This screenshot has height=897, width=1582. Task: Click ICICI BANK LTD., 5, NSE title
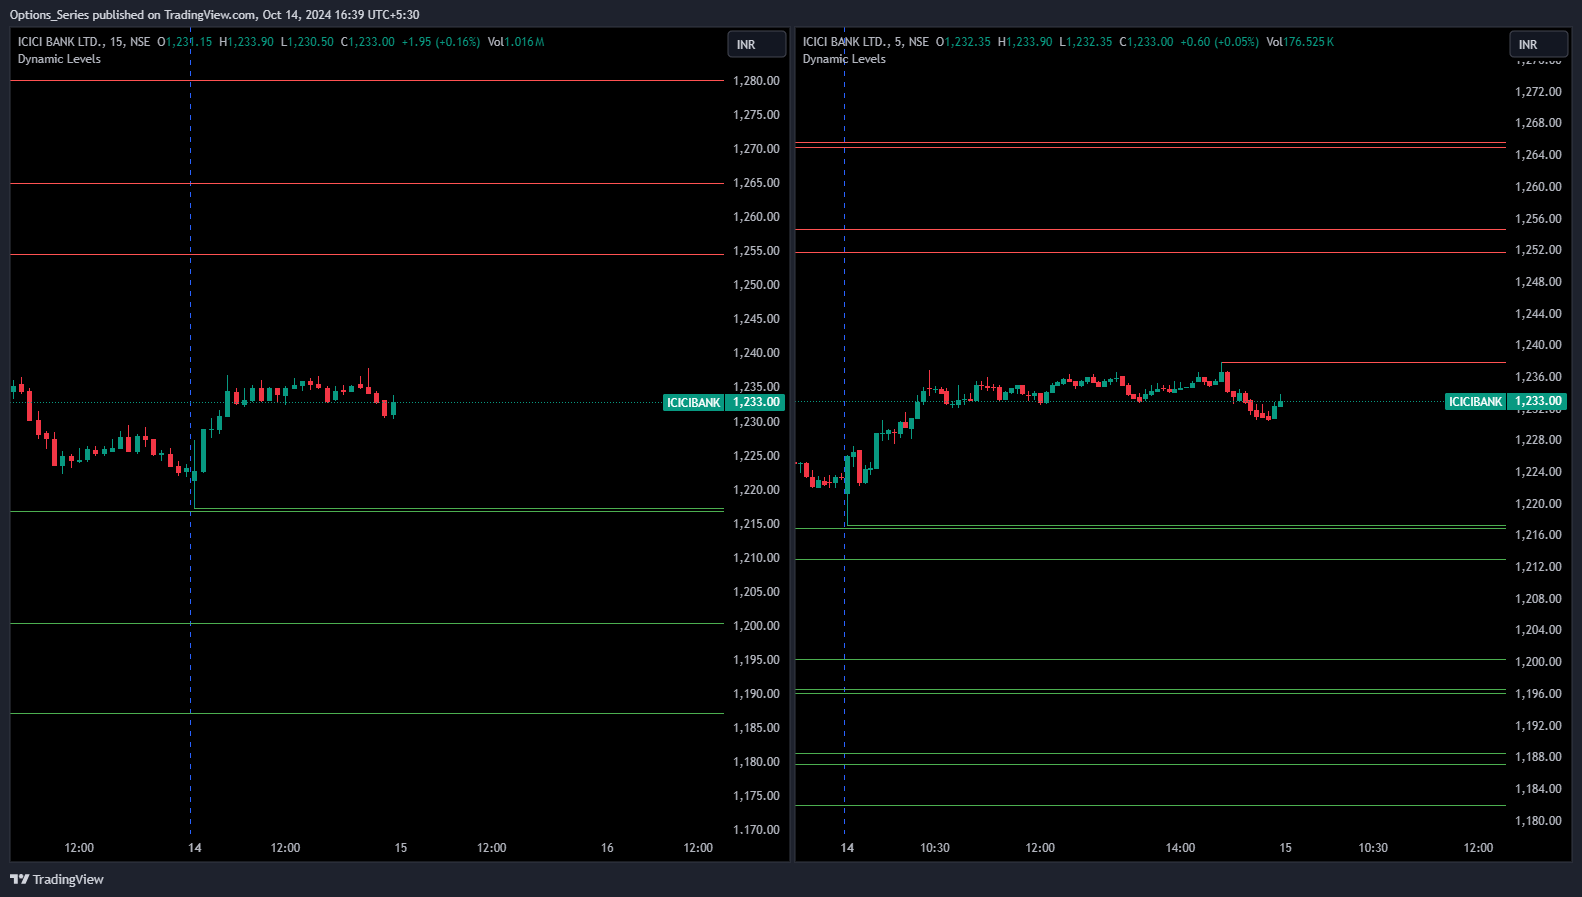point(866,42)
